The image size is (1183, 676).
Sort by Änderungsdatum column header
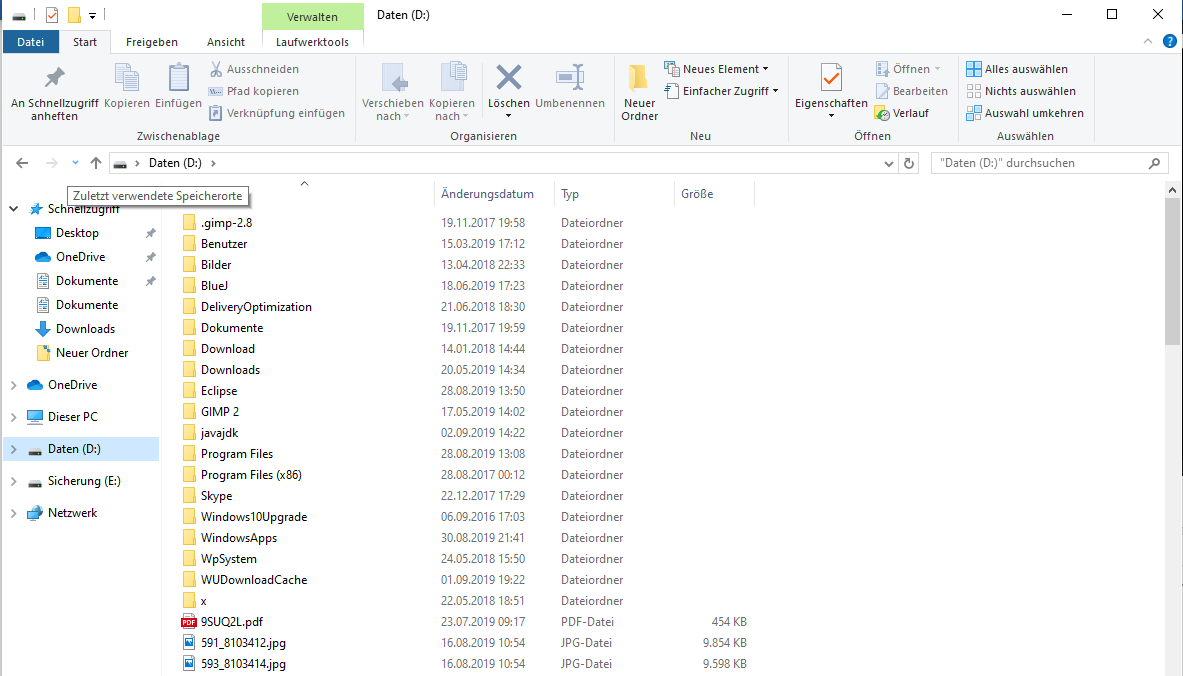point(494,194)
